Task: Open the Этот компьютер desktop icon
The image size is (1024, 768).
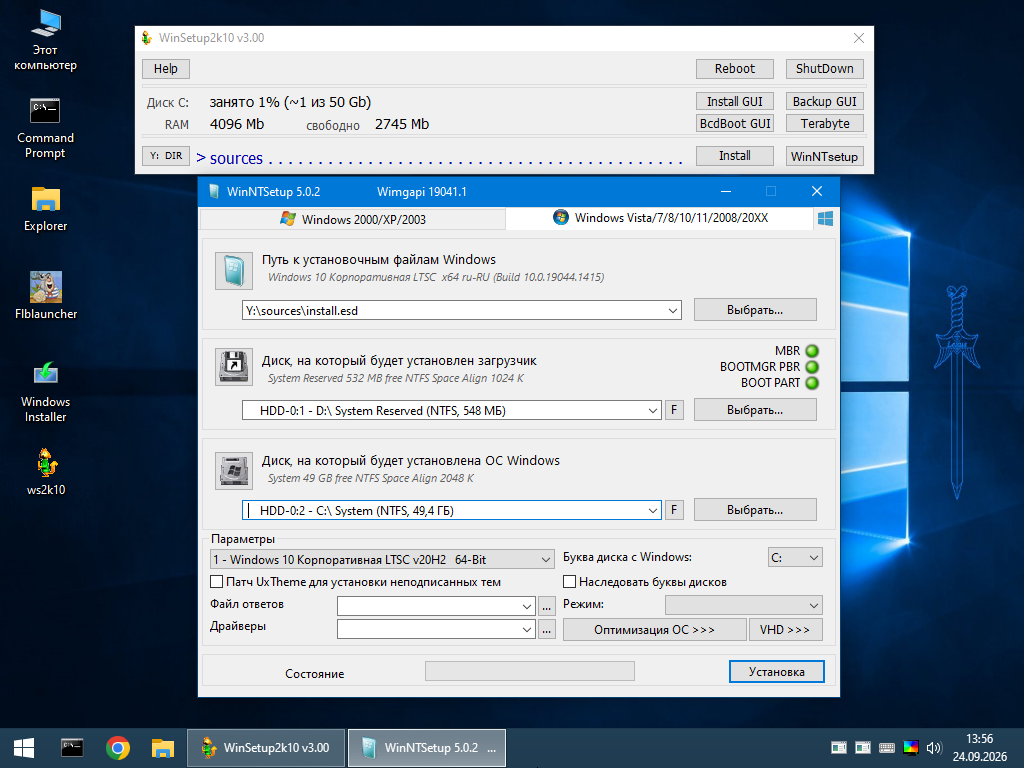Action: (45, 40)
